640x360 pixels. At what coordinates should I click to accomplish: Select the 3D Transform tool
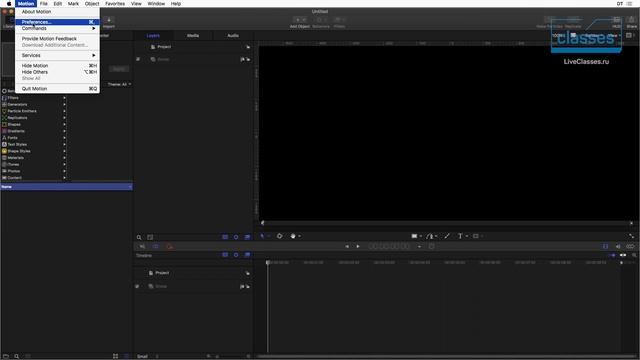coord(280,236)
